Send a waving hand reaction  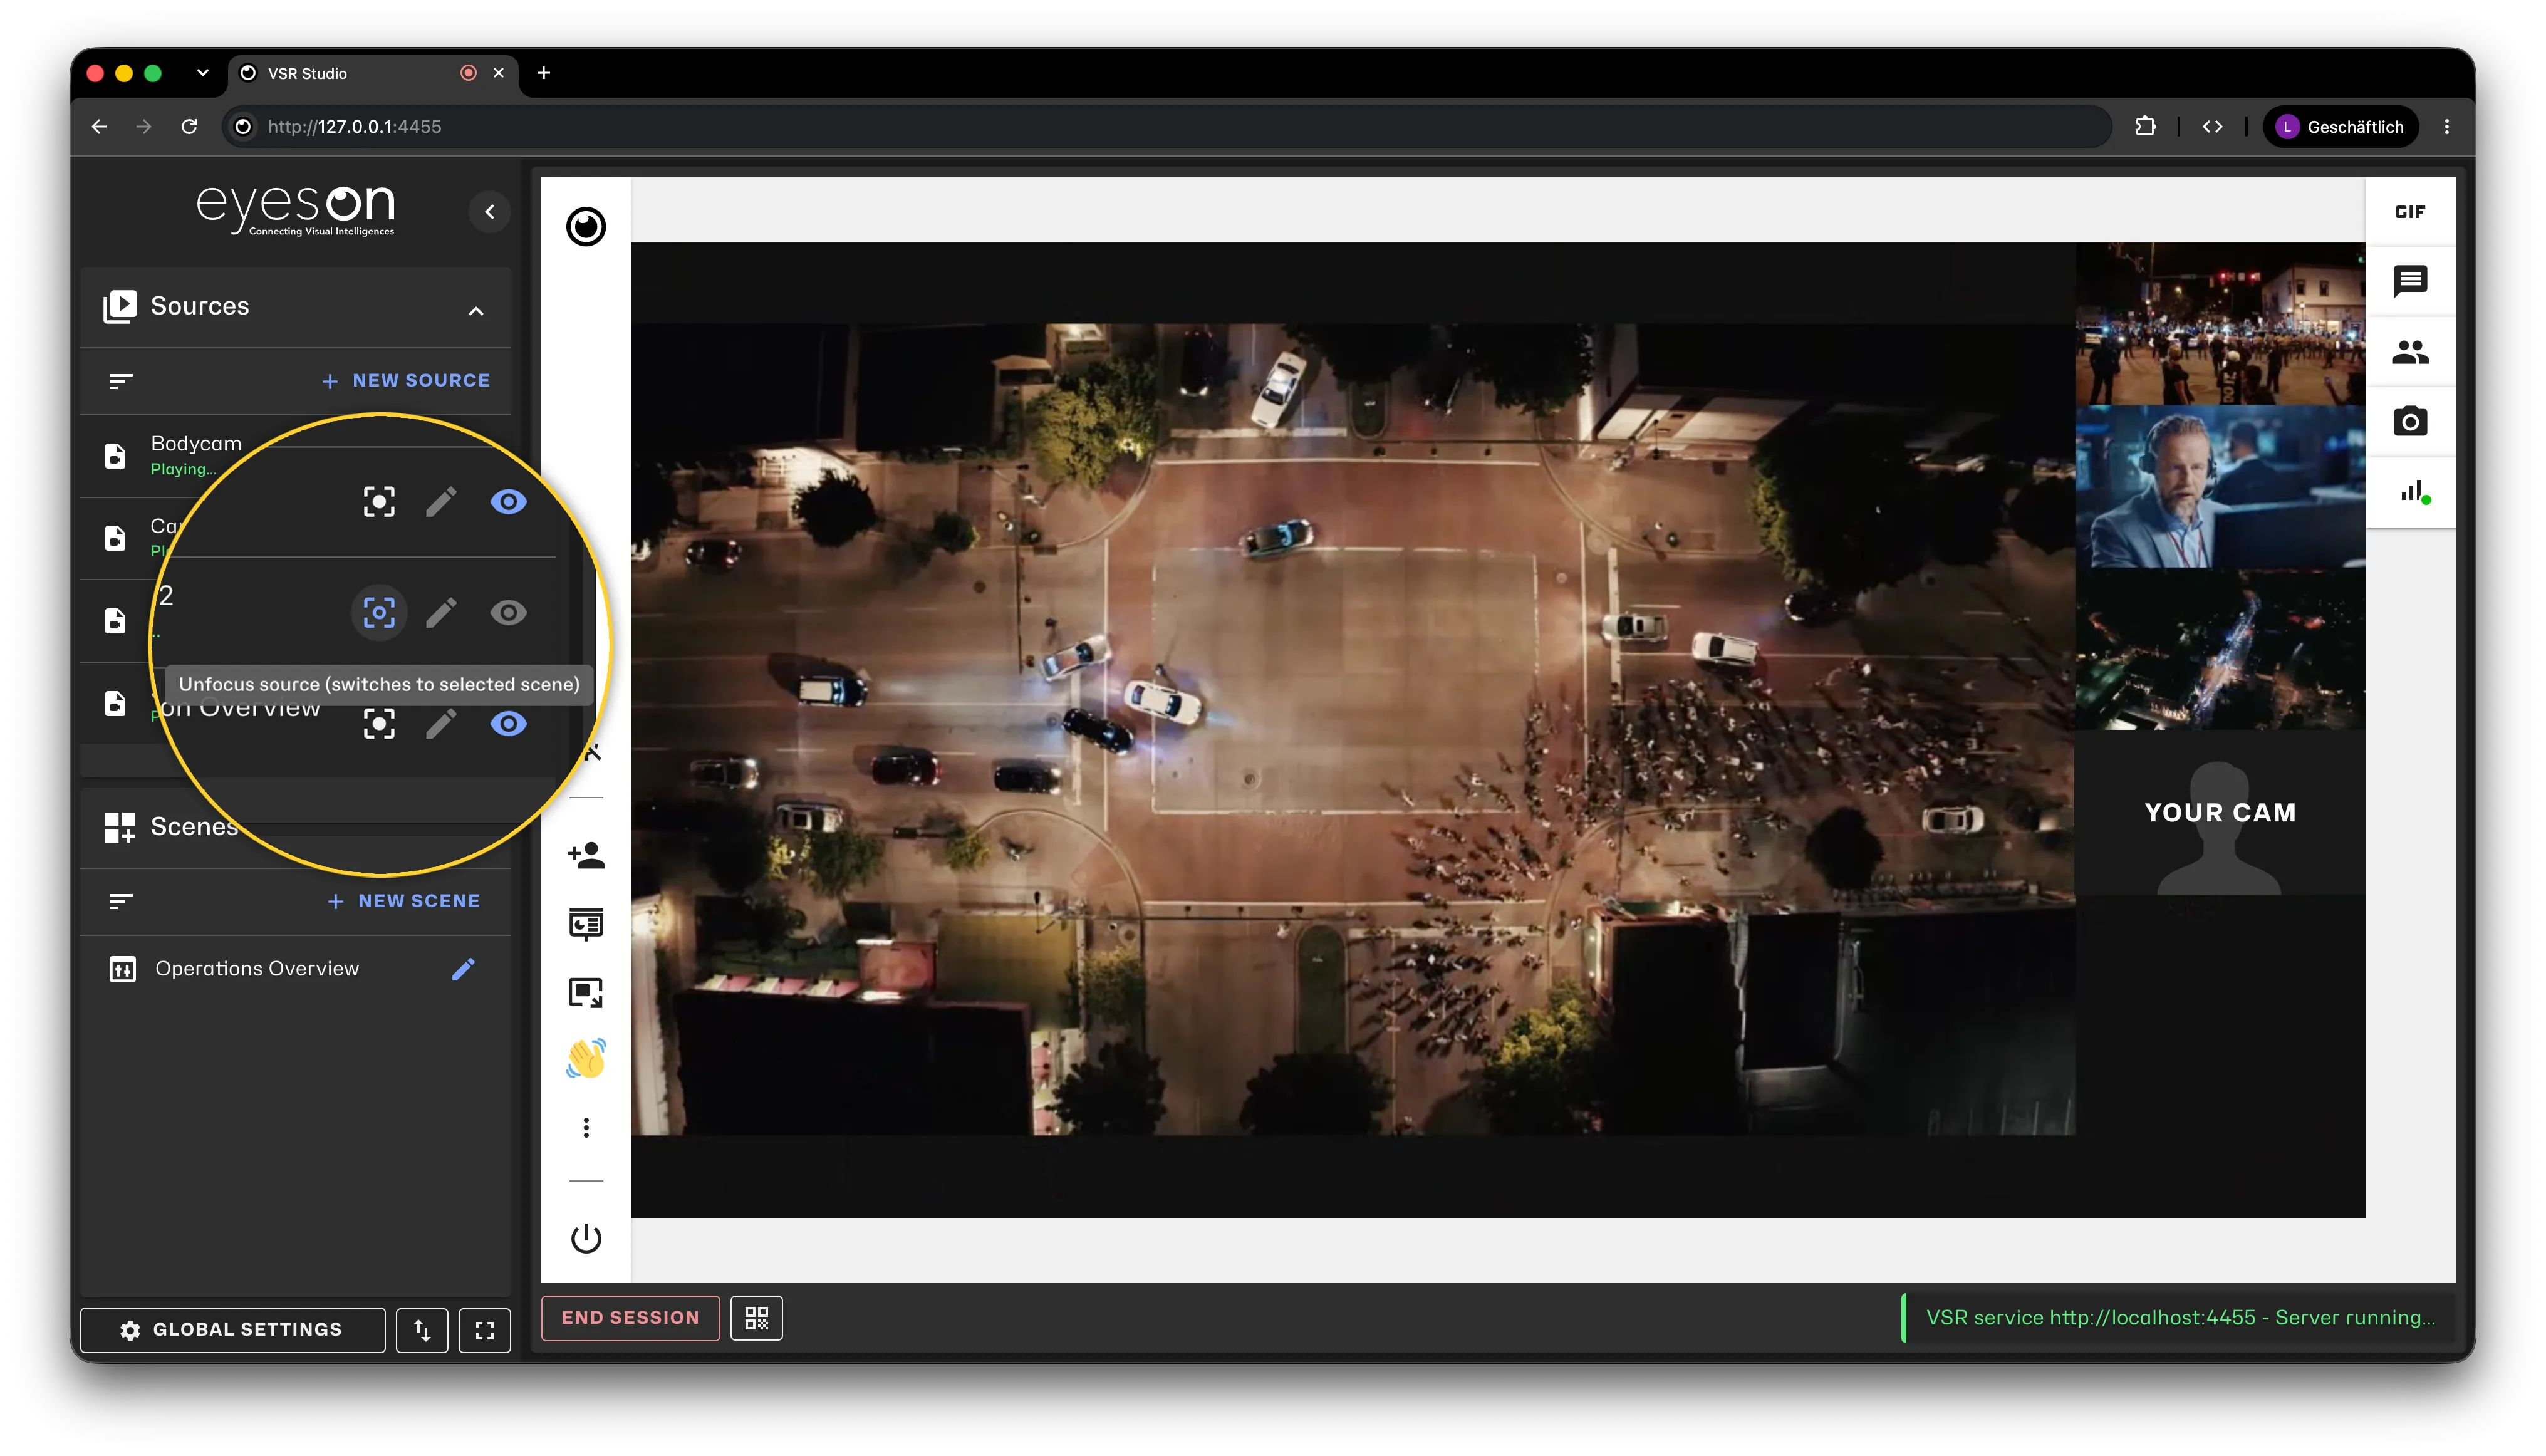click(x=586, y=1058)
